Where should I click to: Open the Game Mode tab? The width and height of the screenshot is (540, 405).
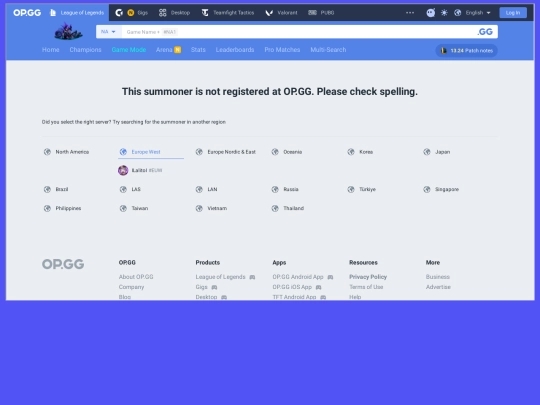coord(129,50)
